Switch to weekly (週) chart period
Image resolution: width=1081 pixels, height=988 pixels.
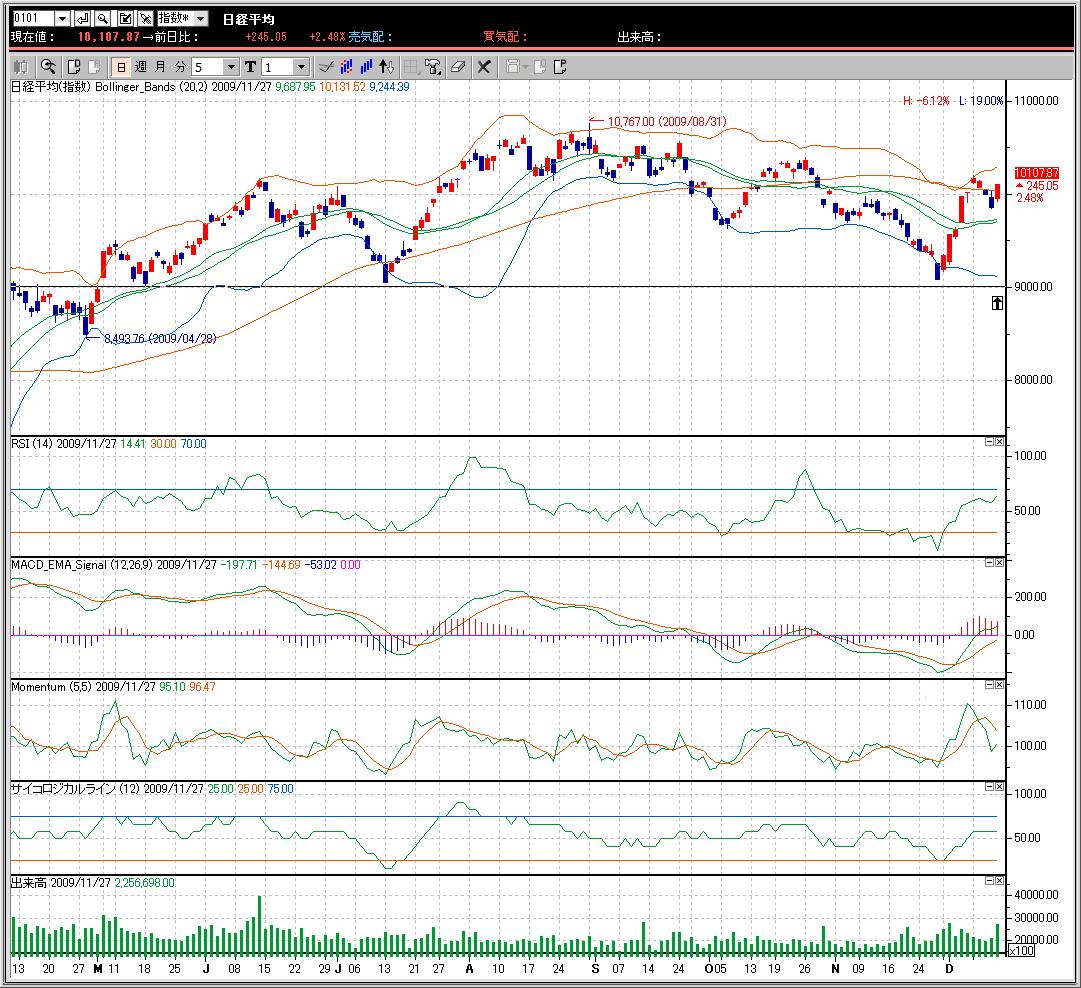[140, 67]
